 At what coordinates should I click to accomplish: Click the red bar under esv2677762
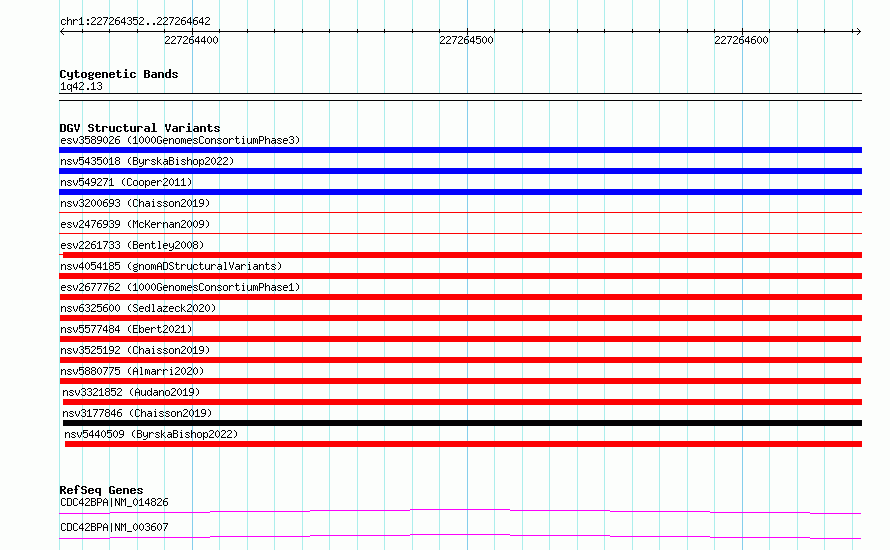click(460, 297)
